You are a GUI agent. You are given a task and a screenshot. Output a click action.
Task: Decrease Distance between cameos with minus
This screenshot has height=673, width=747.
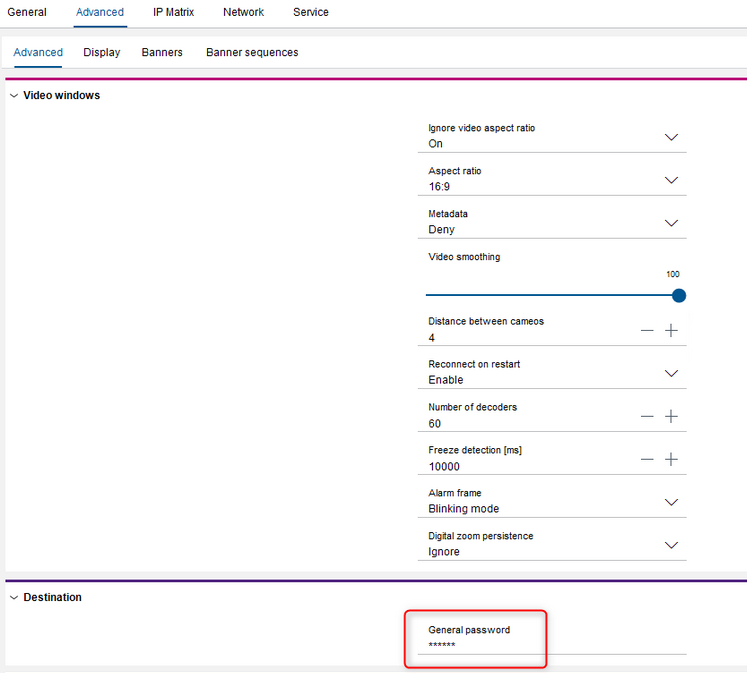(647, 330)
